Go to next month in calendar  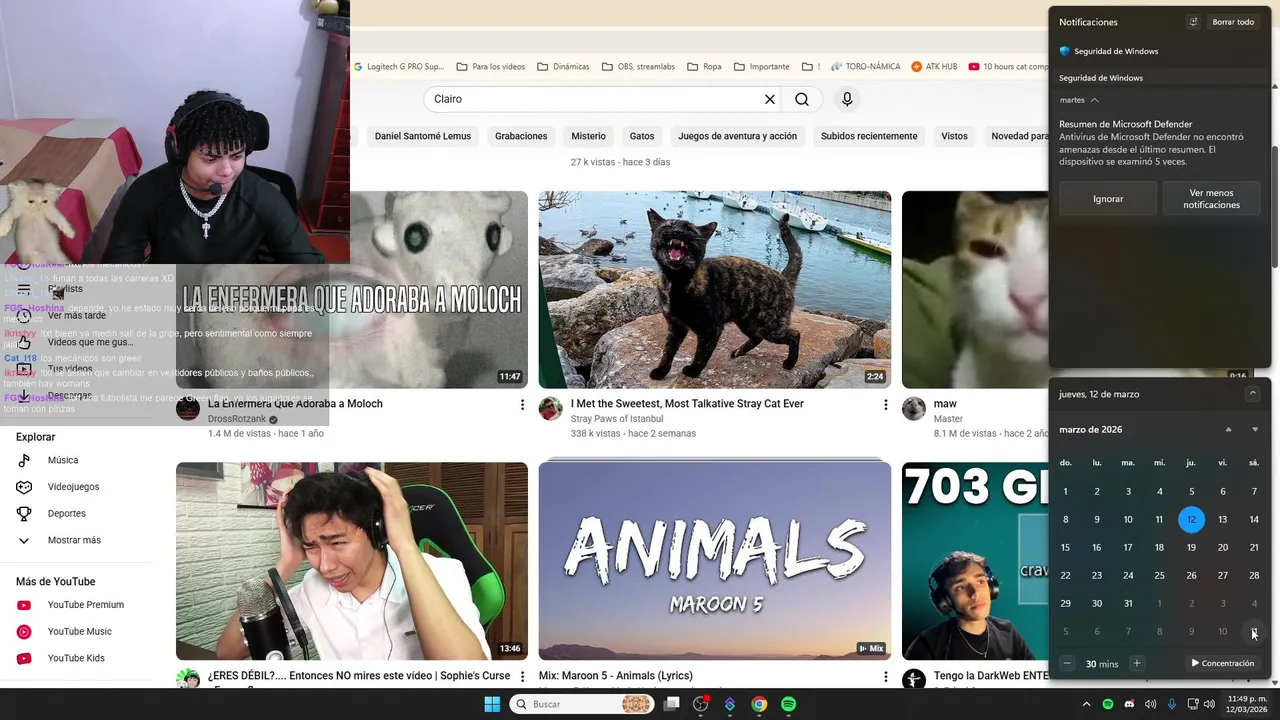tap(1255, 429)
